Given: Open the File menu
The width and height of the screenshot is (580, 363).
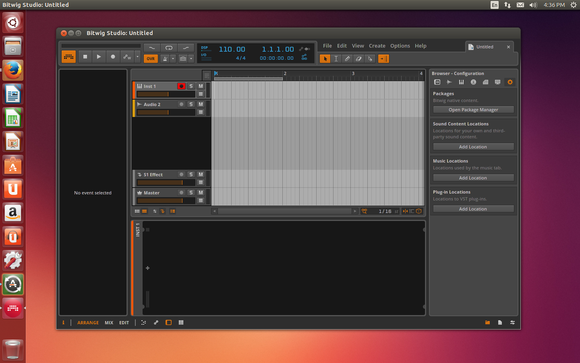Looking at the screenshot, I should click(327, 46).
